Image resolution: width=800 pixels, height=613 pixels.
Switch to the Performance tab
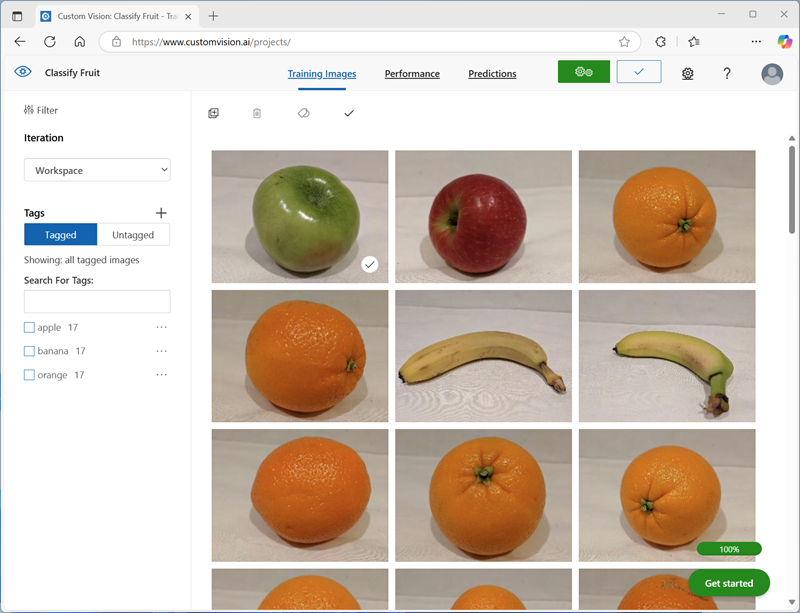click(x=412, y=73)
